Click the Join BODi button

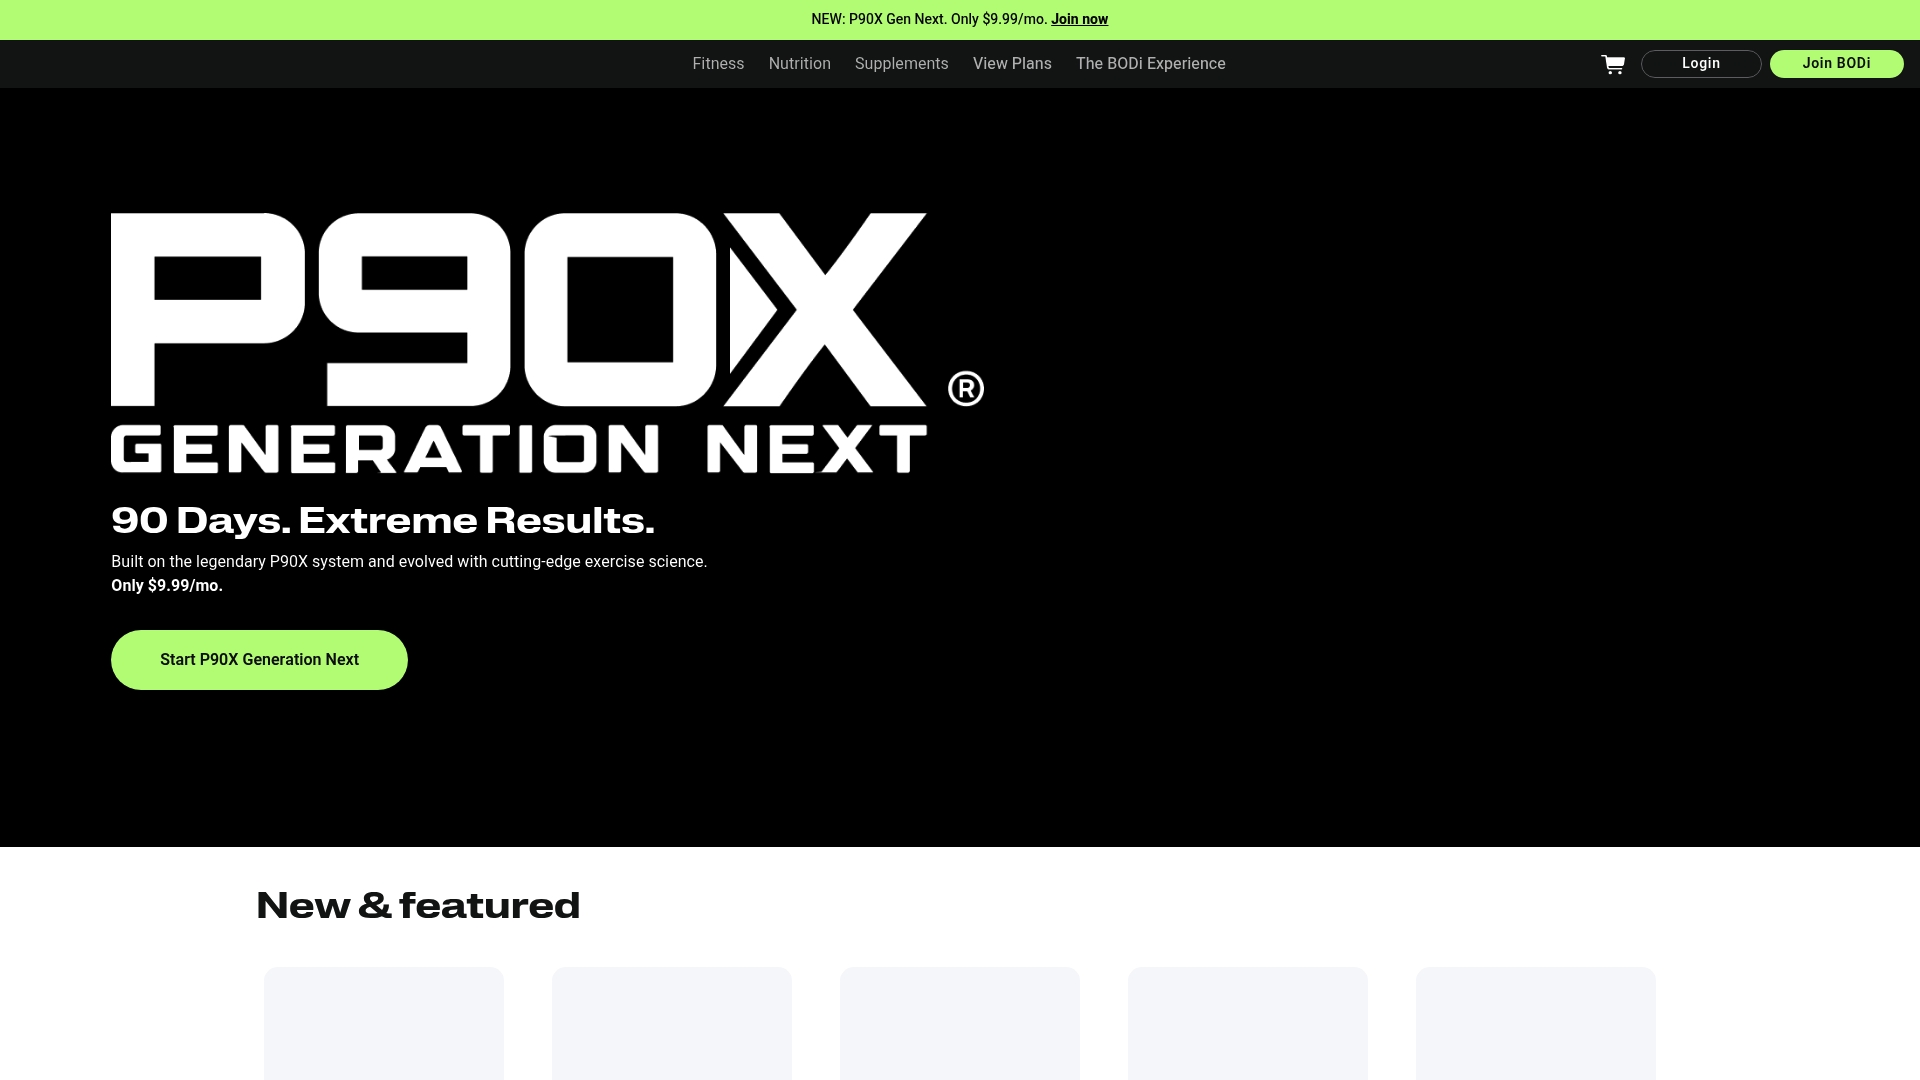coord(1836,63)
